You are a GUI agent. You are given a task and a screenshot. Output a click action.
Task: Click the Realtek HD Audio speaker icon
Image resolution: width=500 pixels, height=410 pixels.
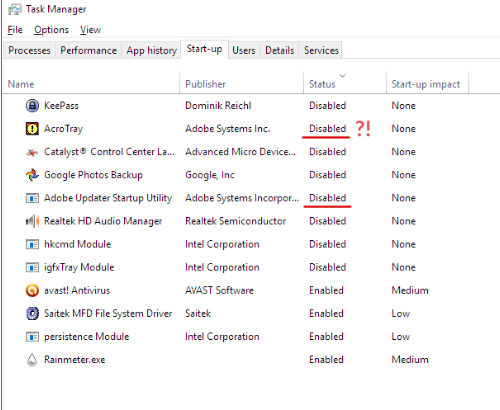[x=32, y=221]
